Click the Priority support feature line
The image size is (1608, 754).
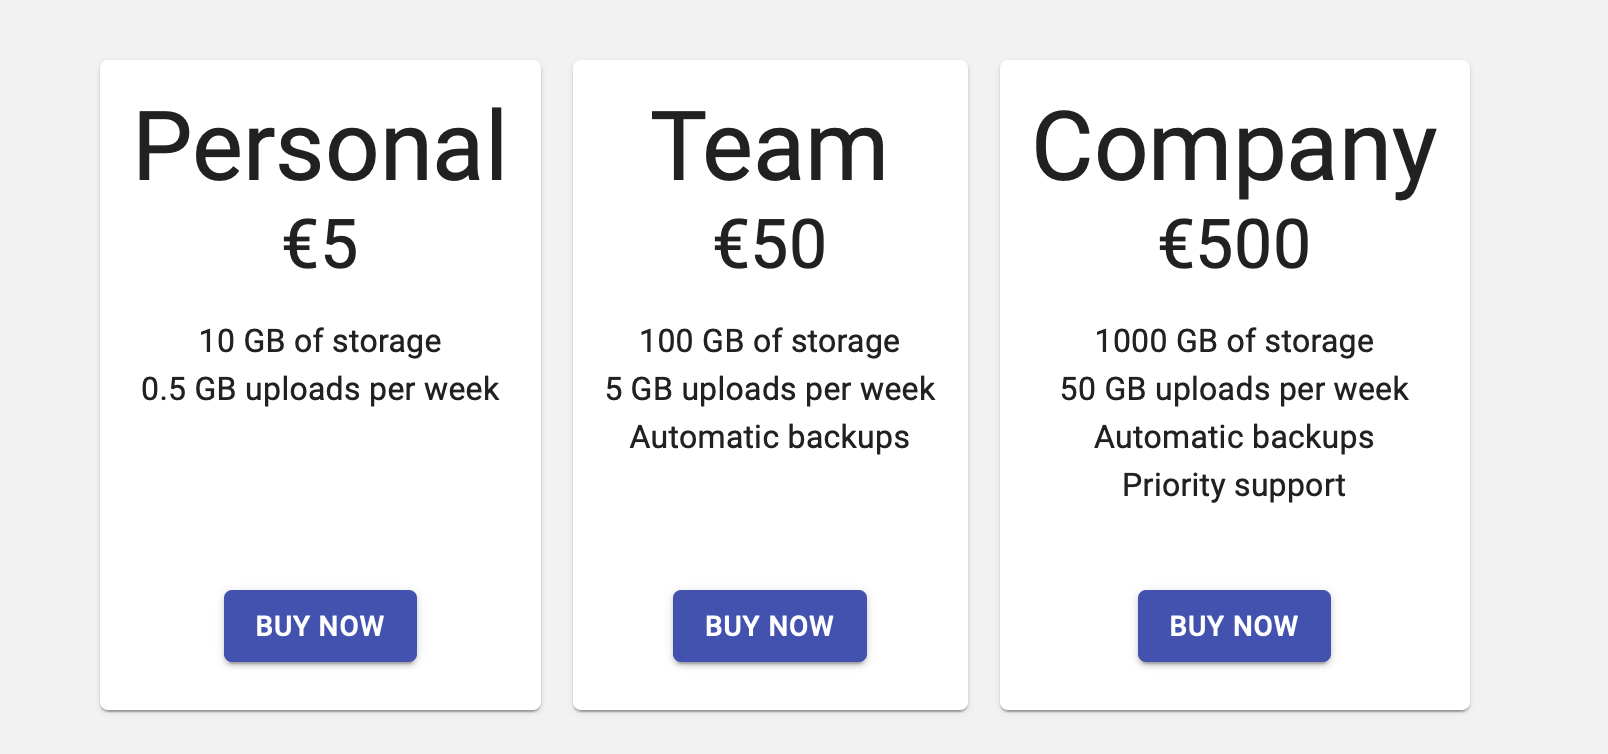[1234, 485]
